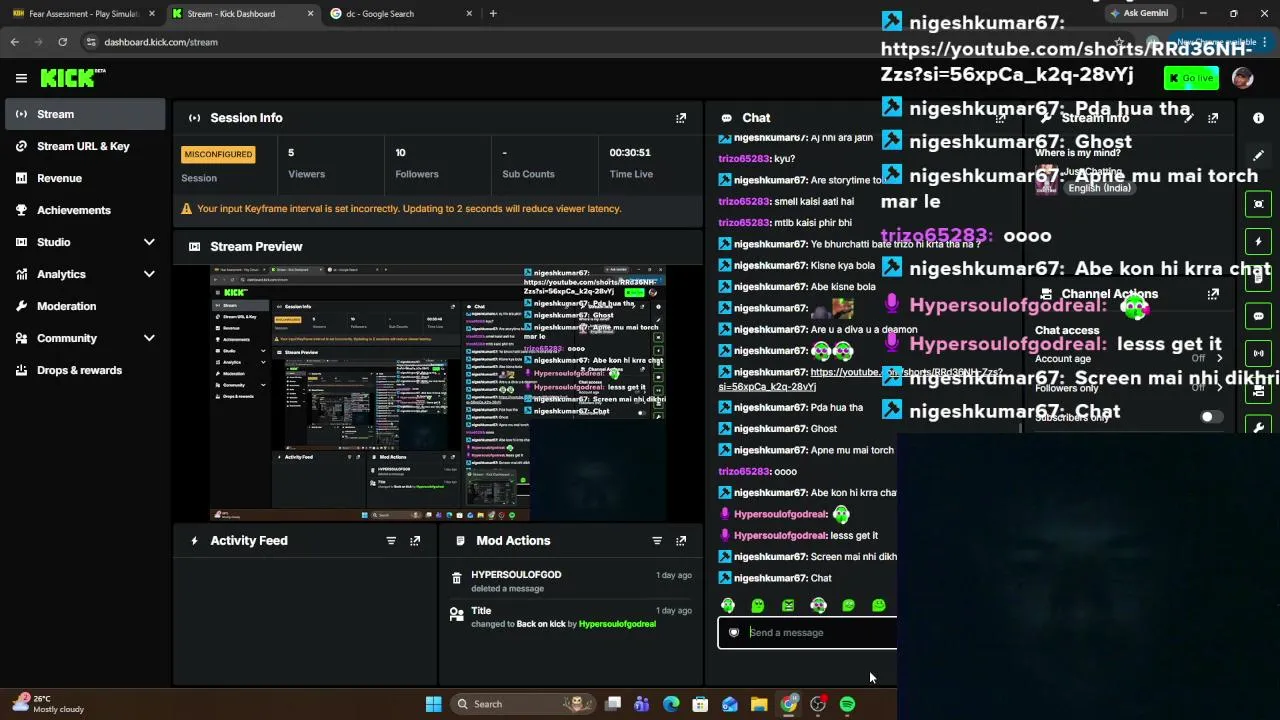Filter the Activity Feed

coord(391,541)
